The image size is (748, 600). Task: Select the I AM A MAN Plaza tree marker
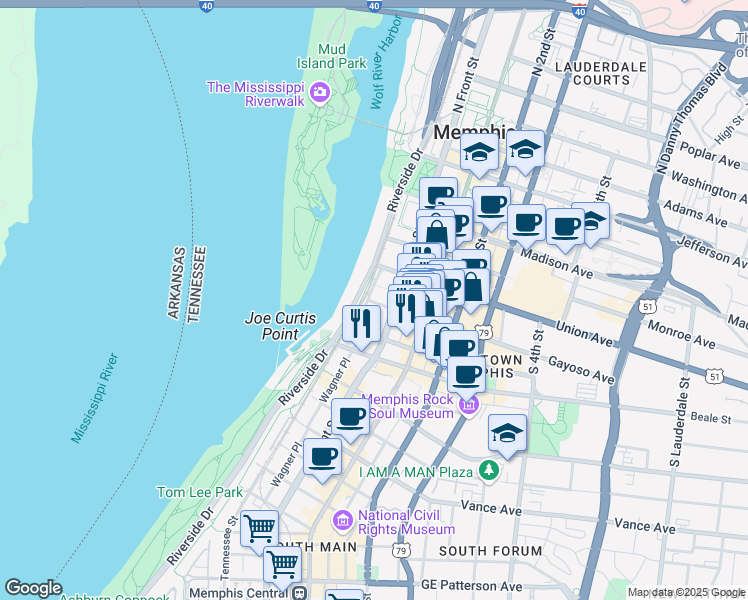pos(489,471)
